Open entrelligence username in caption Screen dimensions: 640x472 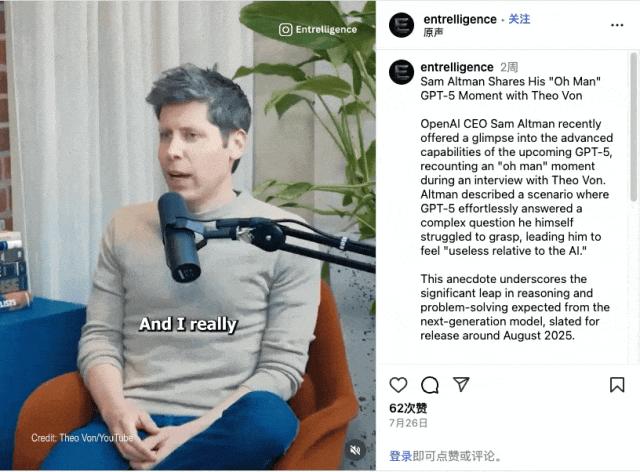(457, 67)
